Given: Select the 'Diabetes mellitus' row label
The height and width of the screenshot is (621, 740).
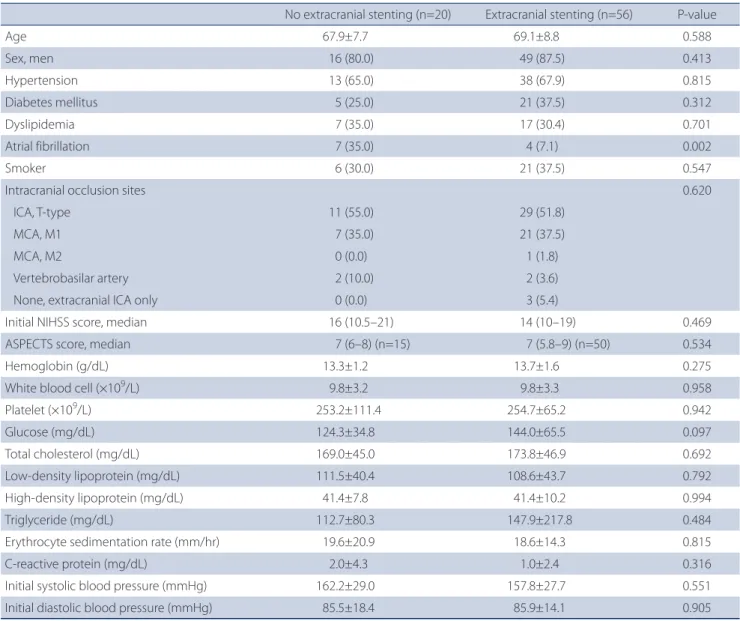Looking at the screenshot, I should click(x=51, y=102).
